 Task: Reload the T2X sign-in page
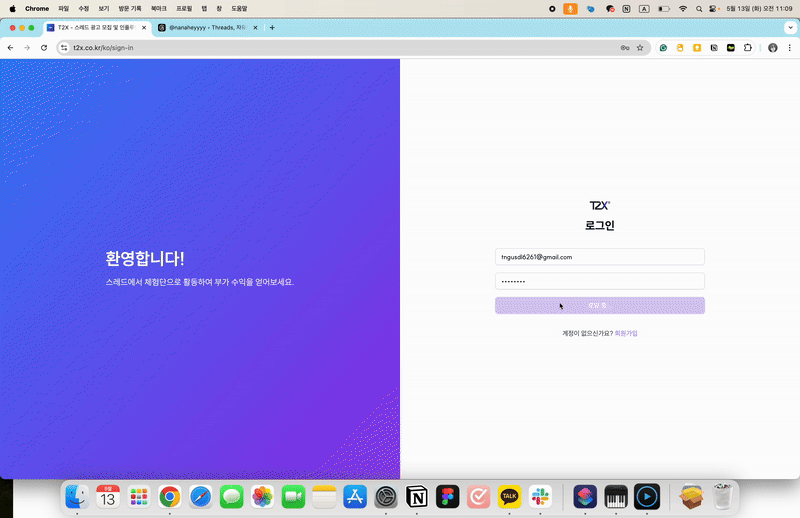pos(44,47)
